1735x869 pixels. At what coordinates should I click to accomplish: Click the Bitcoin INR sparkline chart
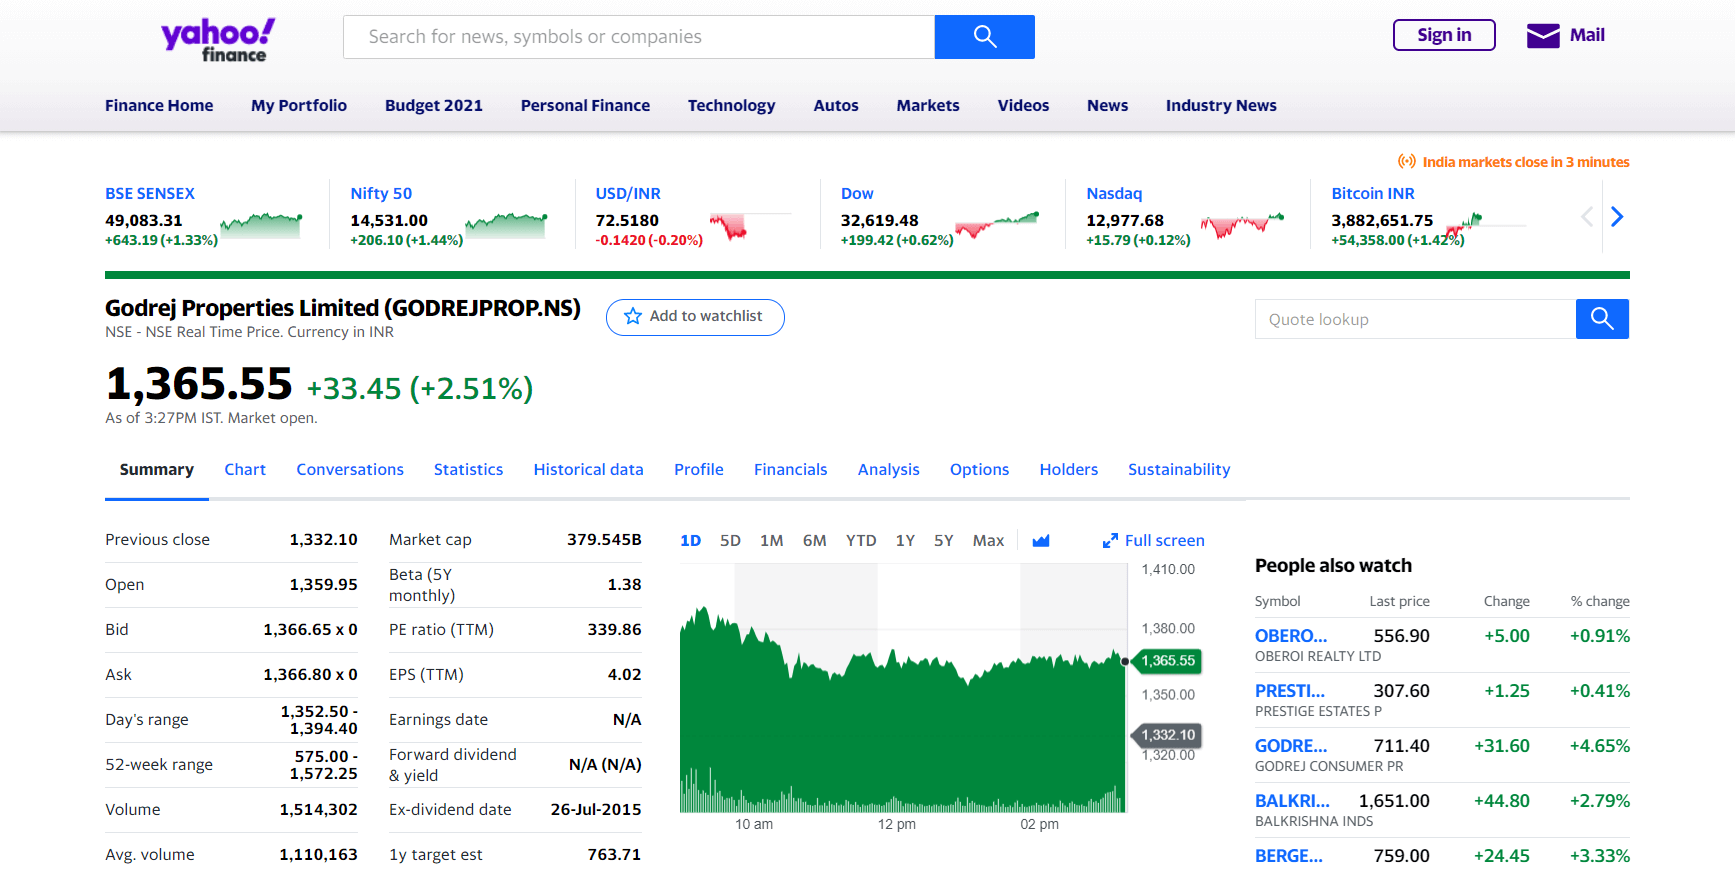1486,225
